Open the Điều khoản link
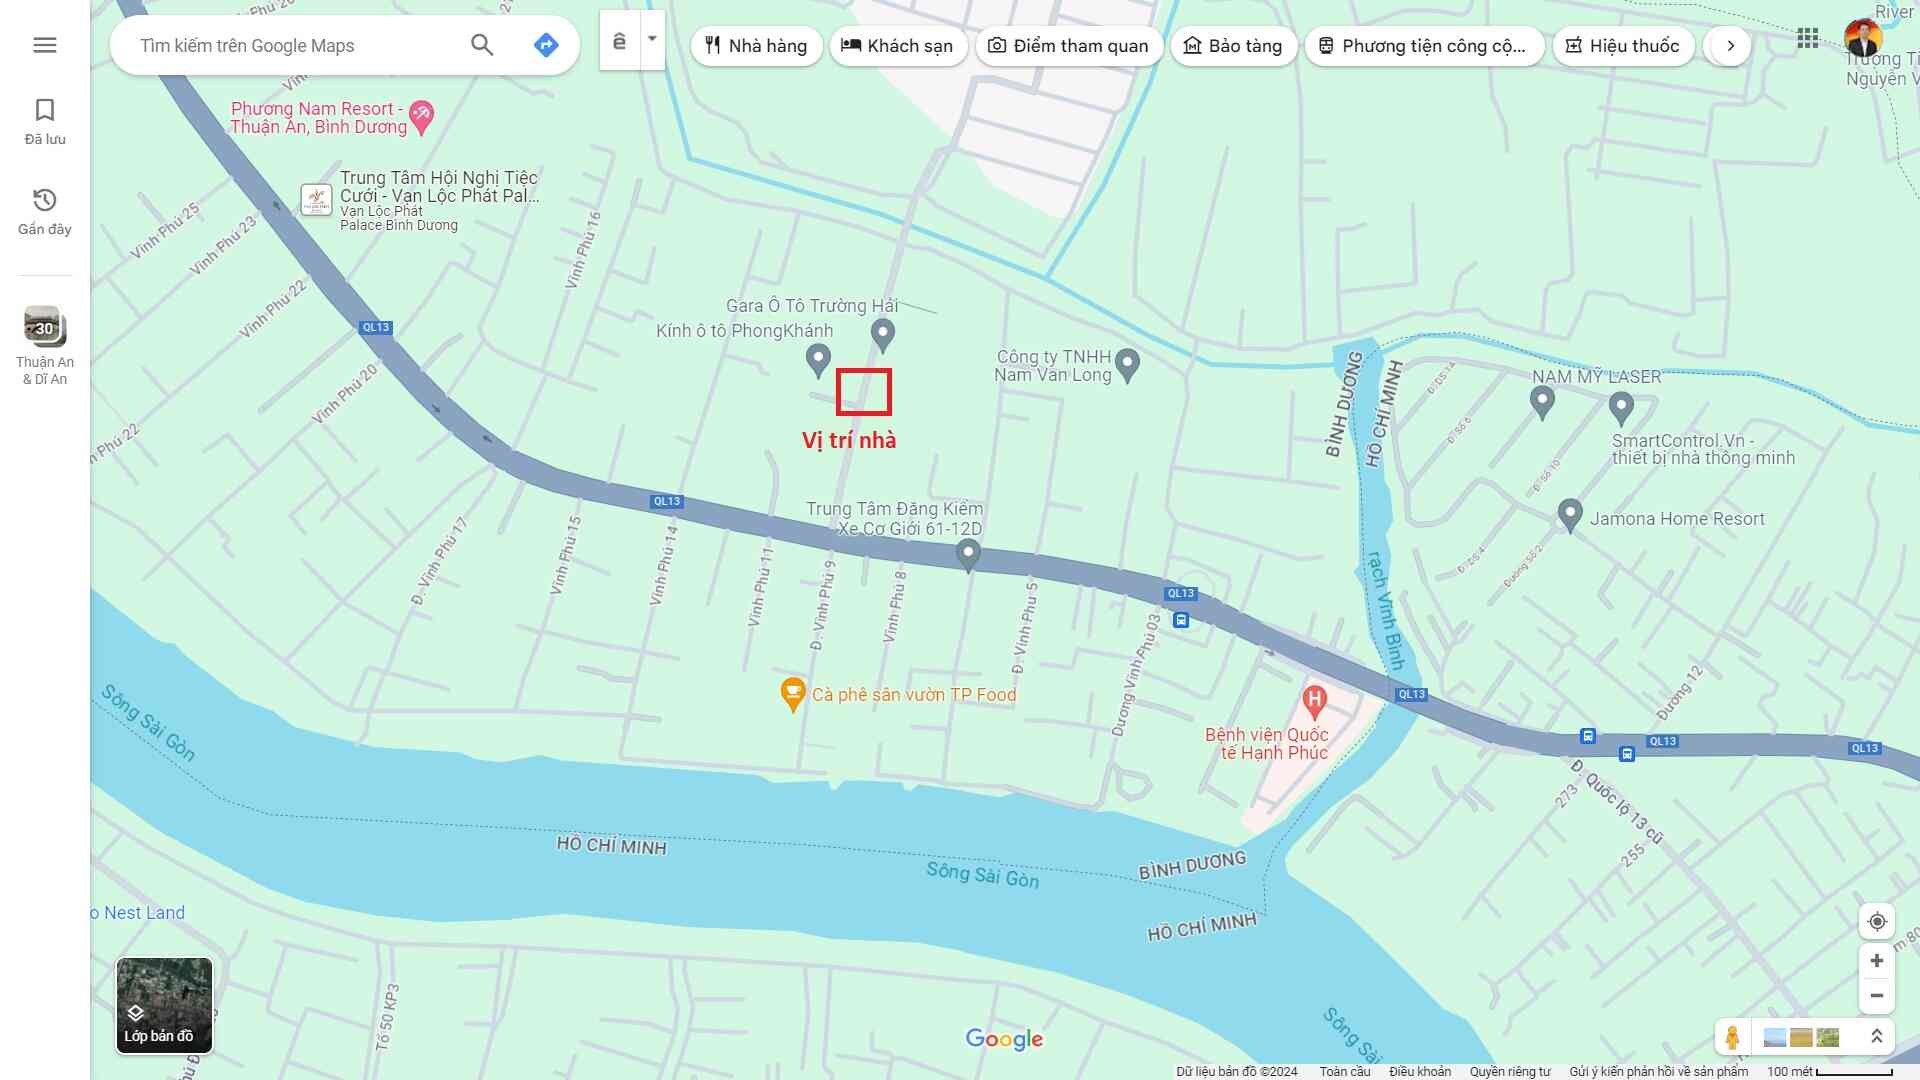This screenshot has width=1920, height=1080. coord(1419,1071)
